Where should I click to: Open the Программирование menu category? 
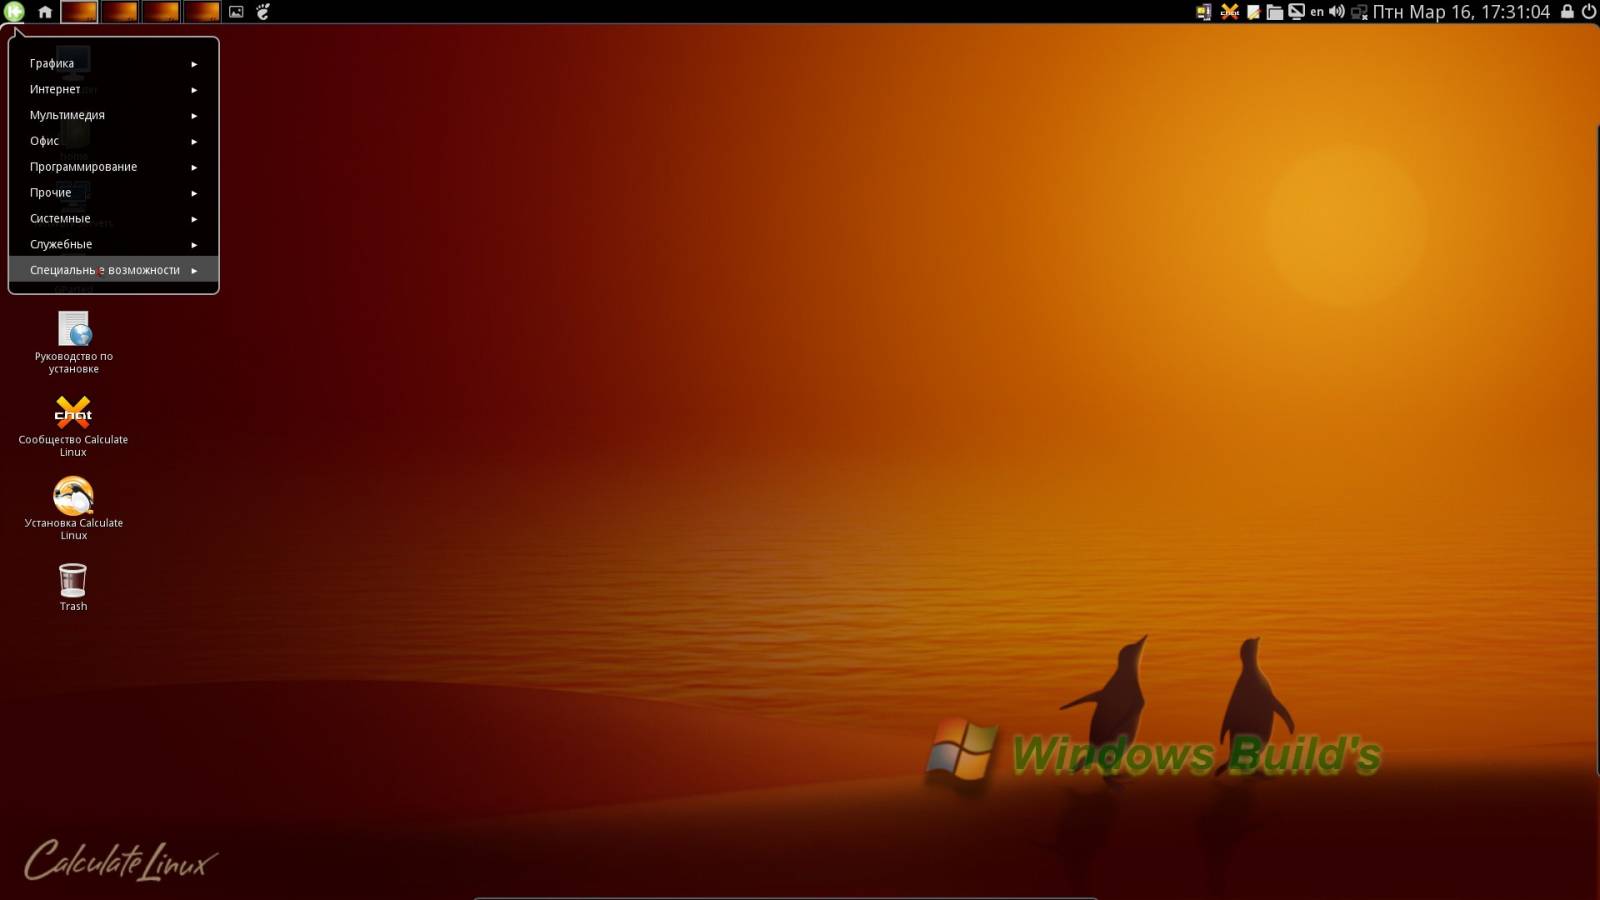(x=113, y=167)
